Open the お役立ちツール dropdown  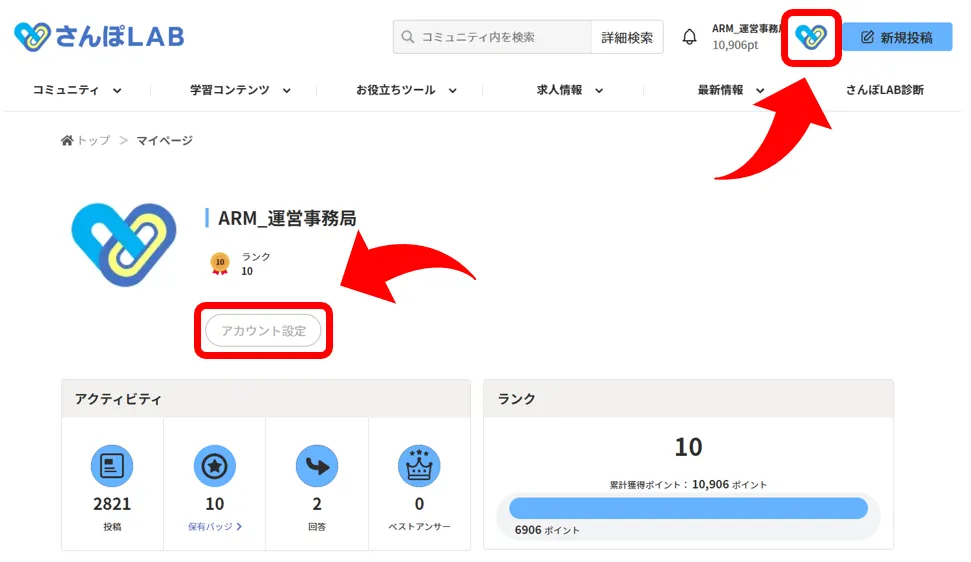click(406, 90)
